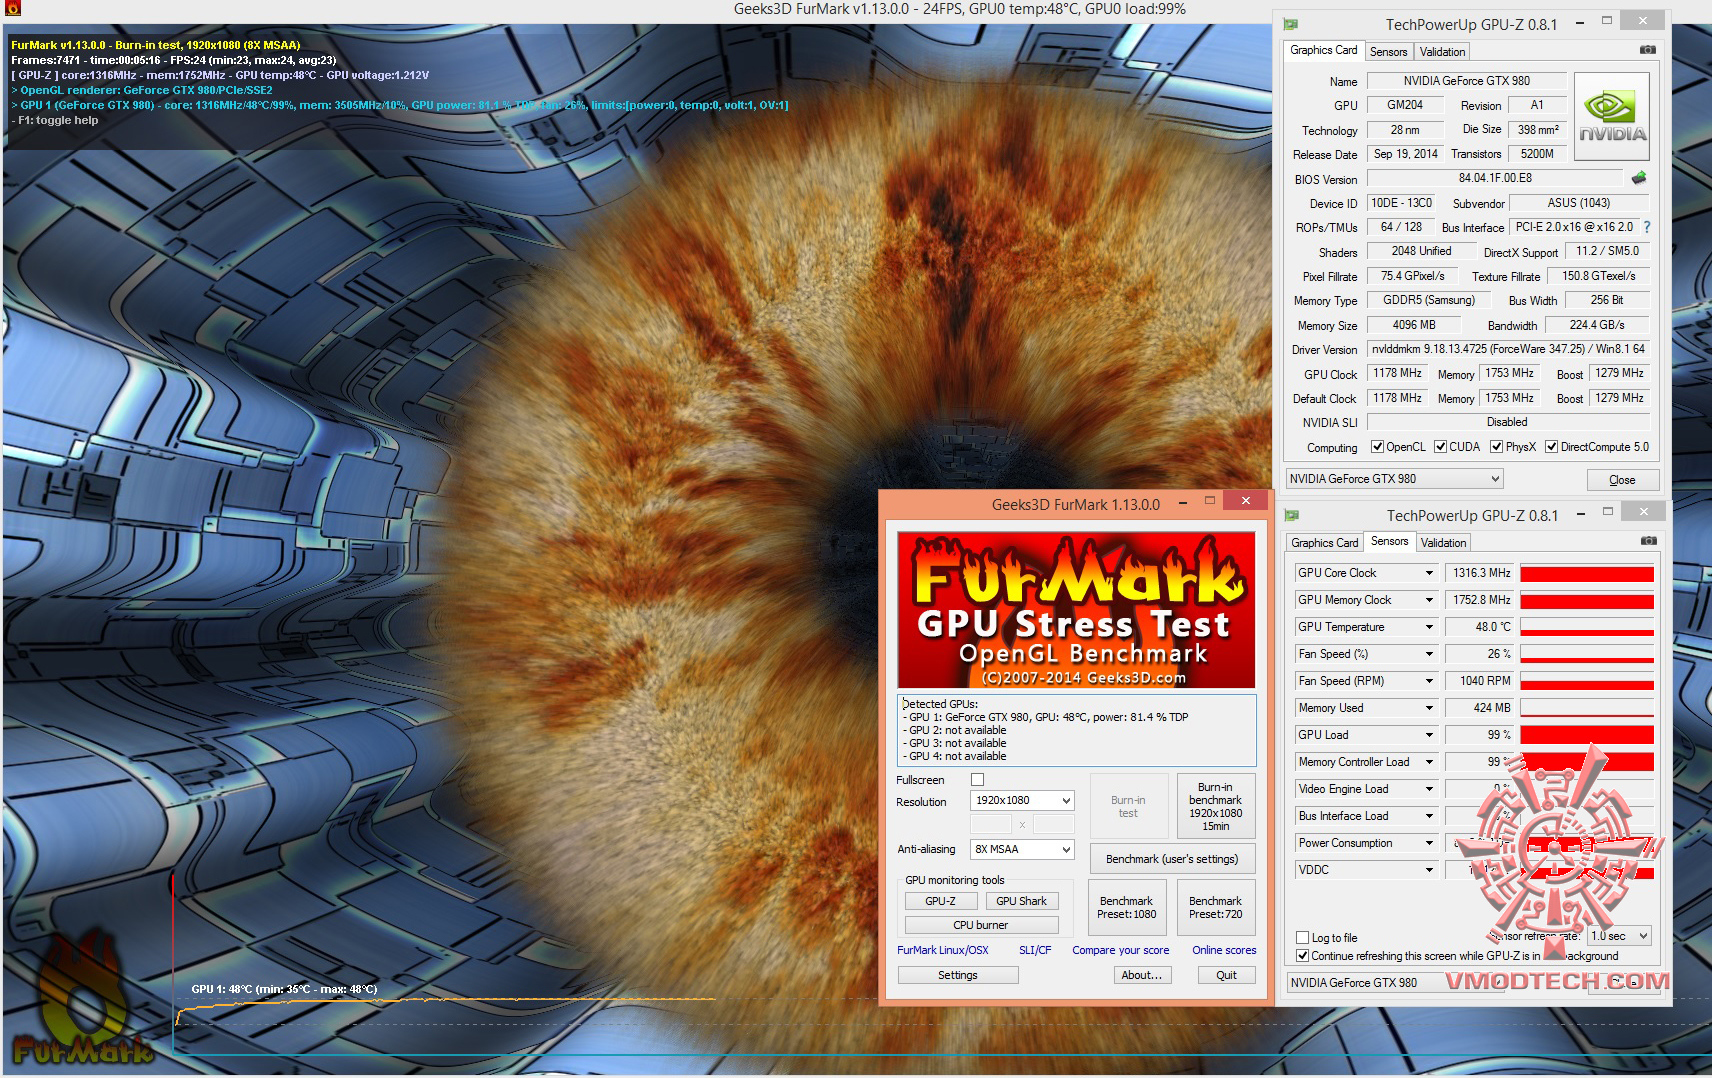Close the FurMark 1.13.0.0 dialog with the X
The image size is (1712, 1078).
(x=1245, y=500)
